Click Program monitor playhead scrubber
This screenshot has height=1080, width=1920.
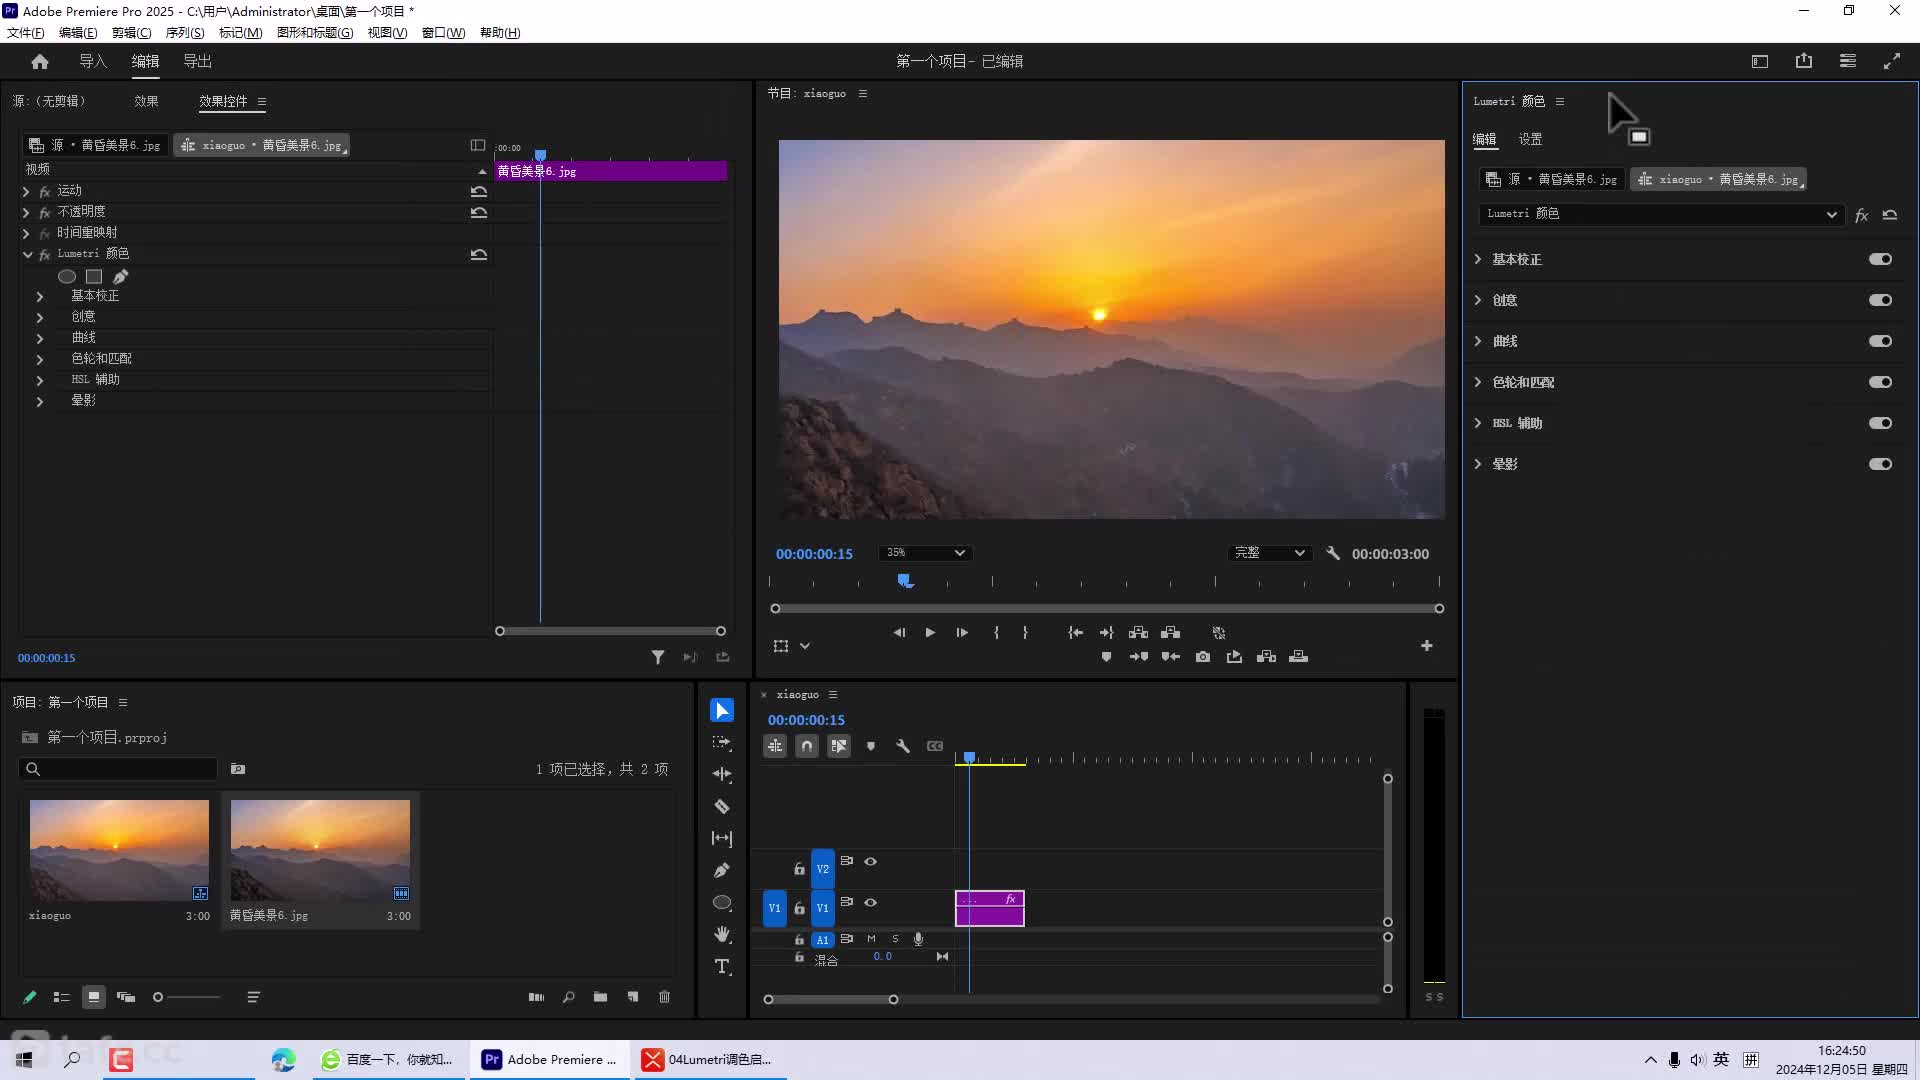coord(905,580)
